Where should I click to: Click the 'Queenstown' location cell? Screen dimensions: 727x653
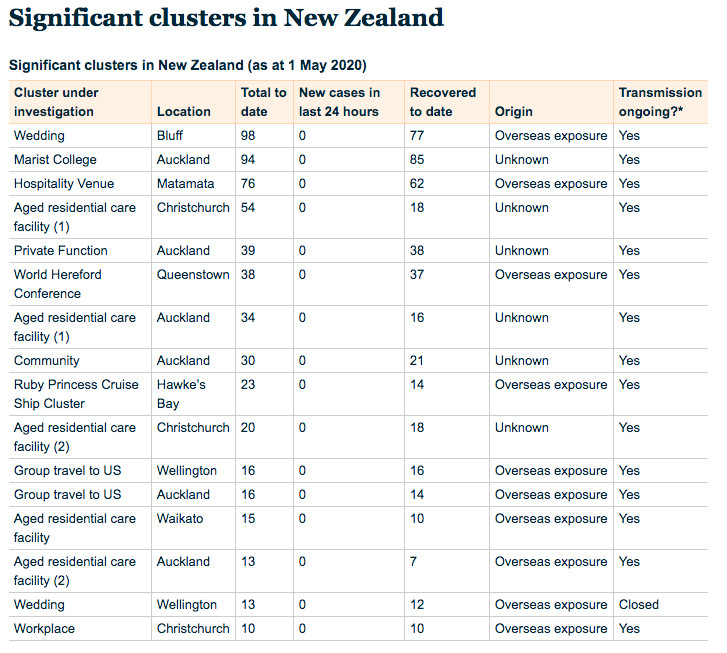coord(193,275)
